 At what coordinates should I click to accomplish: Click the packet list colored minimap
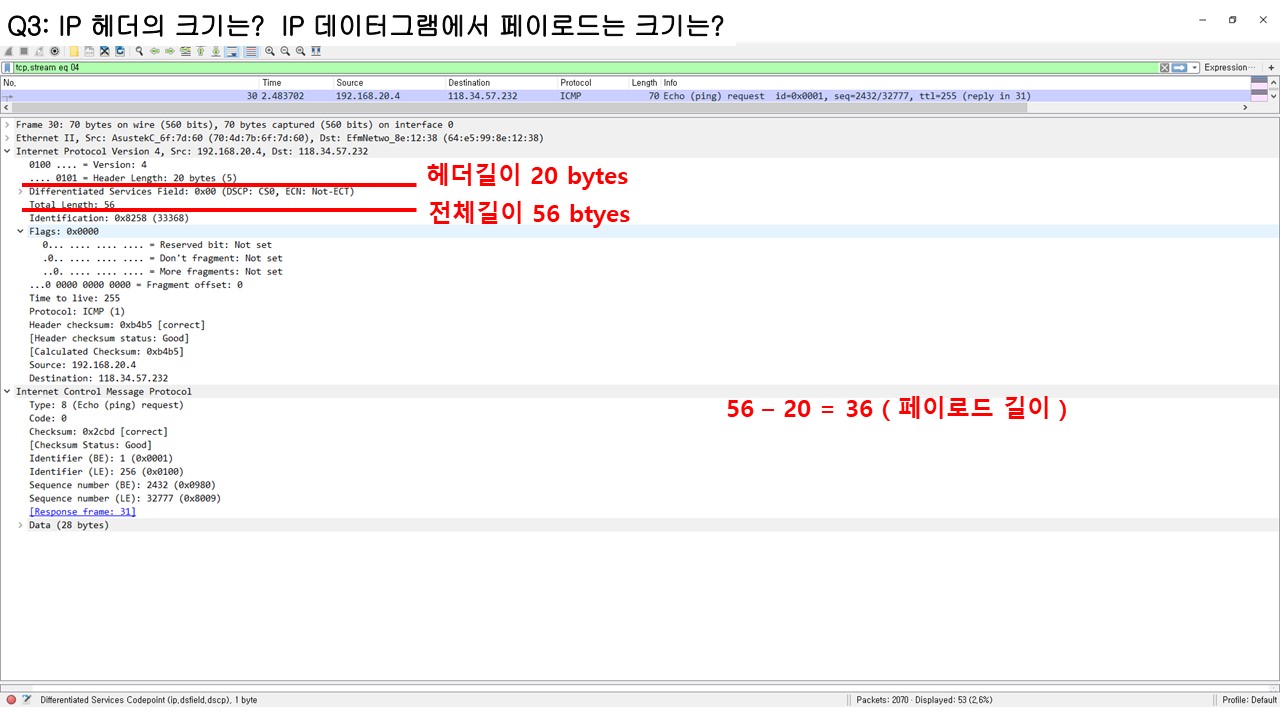[1259, 90]
